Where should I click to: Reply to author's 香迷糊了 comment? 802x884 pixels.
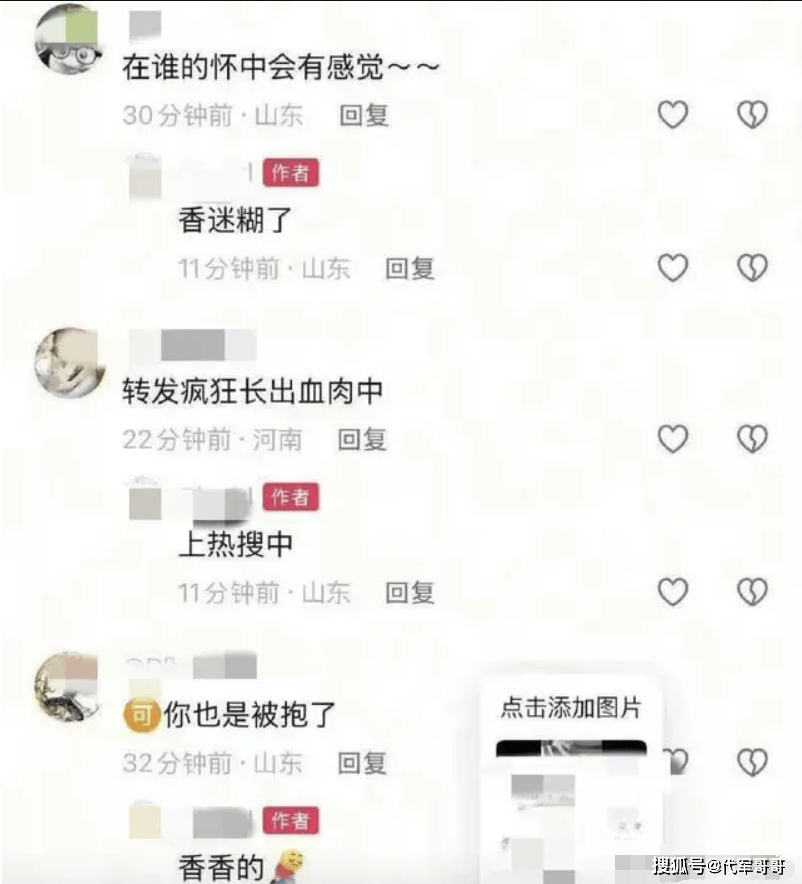[410, 268]
